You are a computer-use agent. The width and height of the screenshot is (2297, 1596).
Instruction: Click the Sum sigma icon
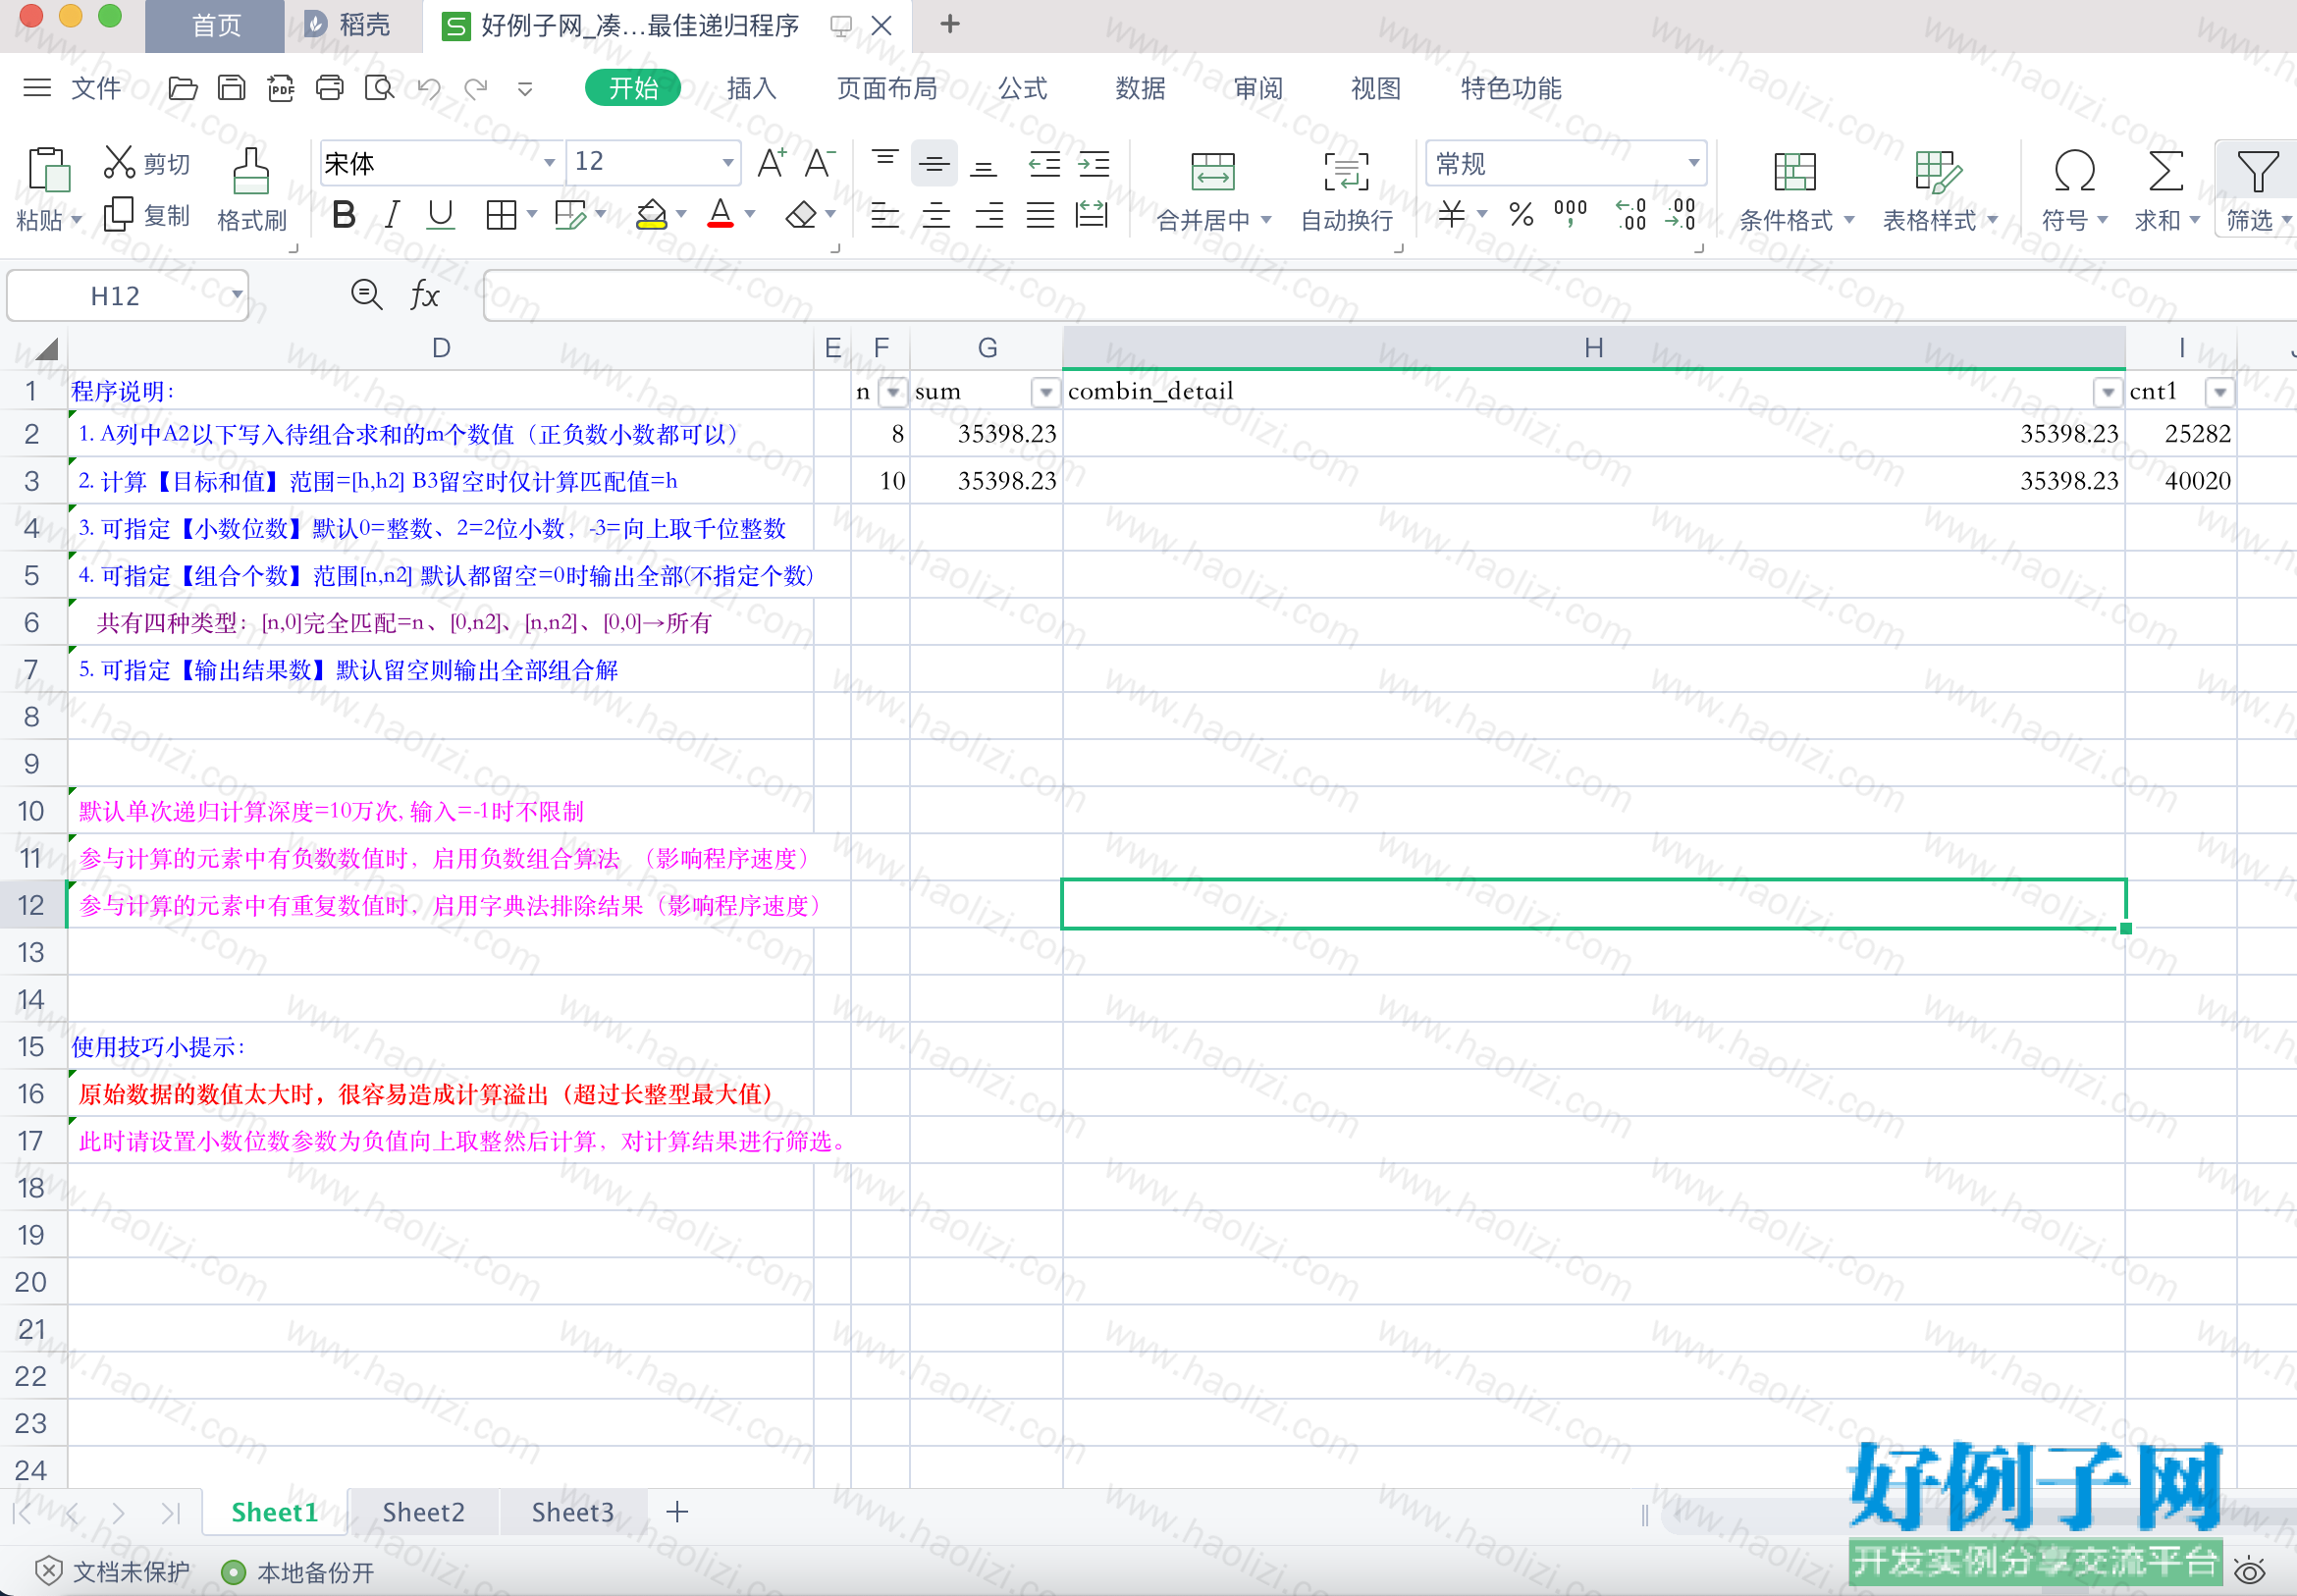(x=2165, y=171)
